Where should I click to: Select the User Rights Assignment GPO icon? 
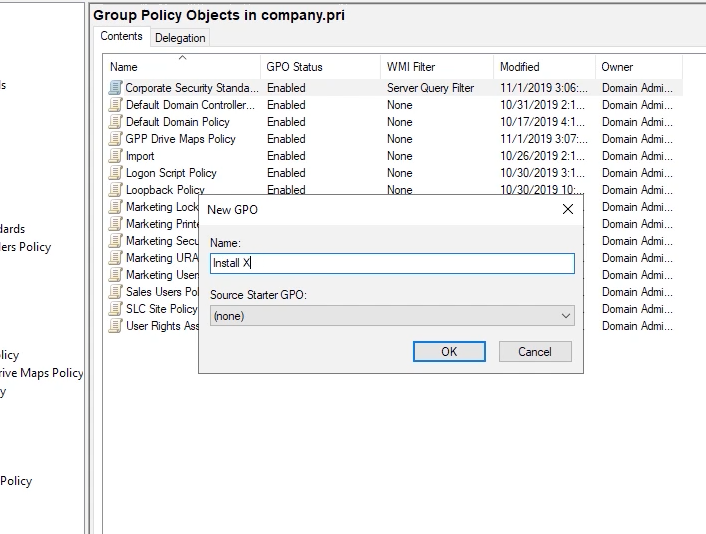click(116, 326)
